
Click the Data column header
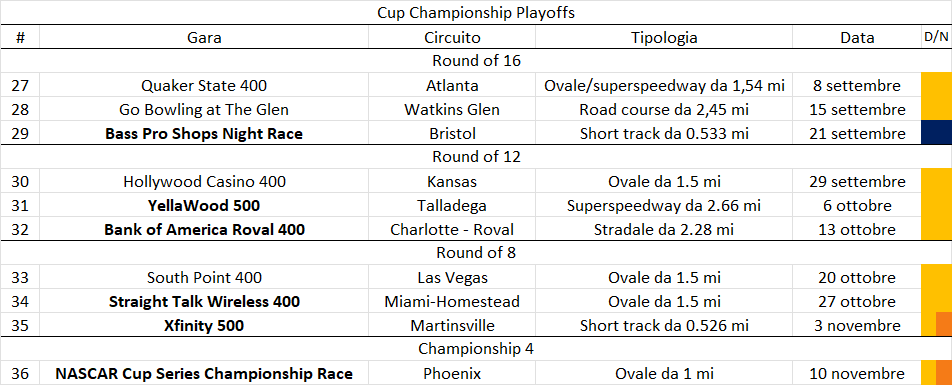(857, 37)
